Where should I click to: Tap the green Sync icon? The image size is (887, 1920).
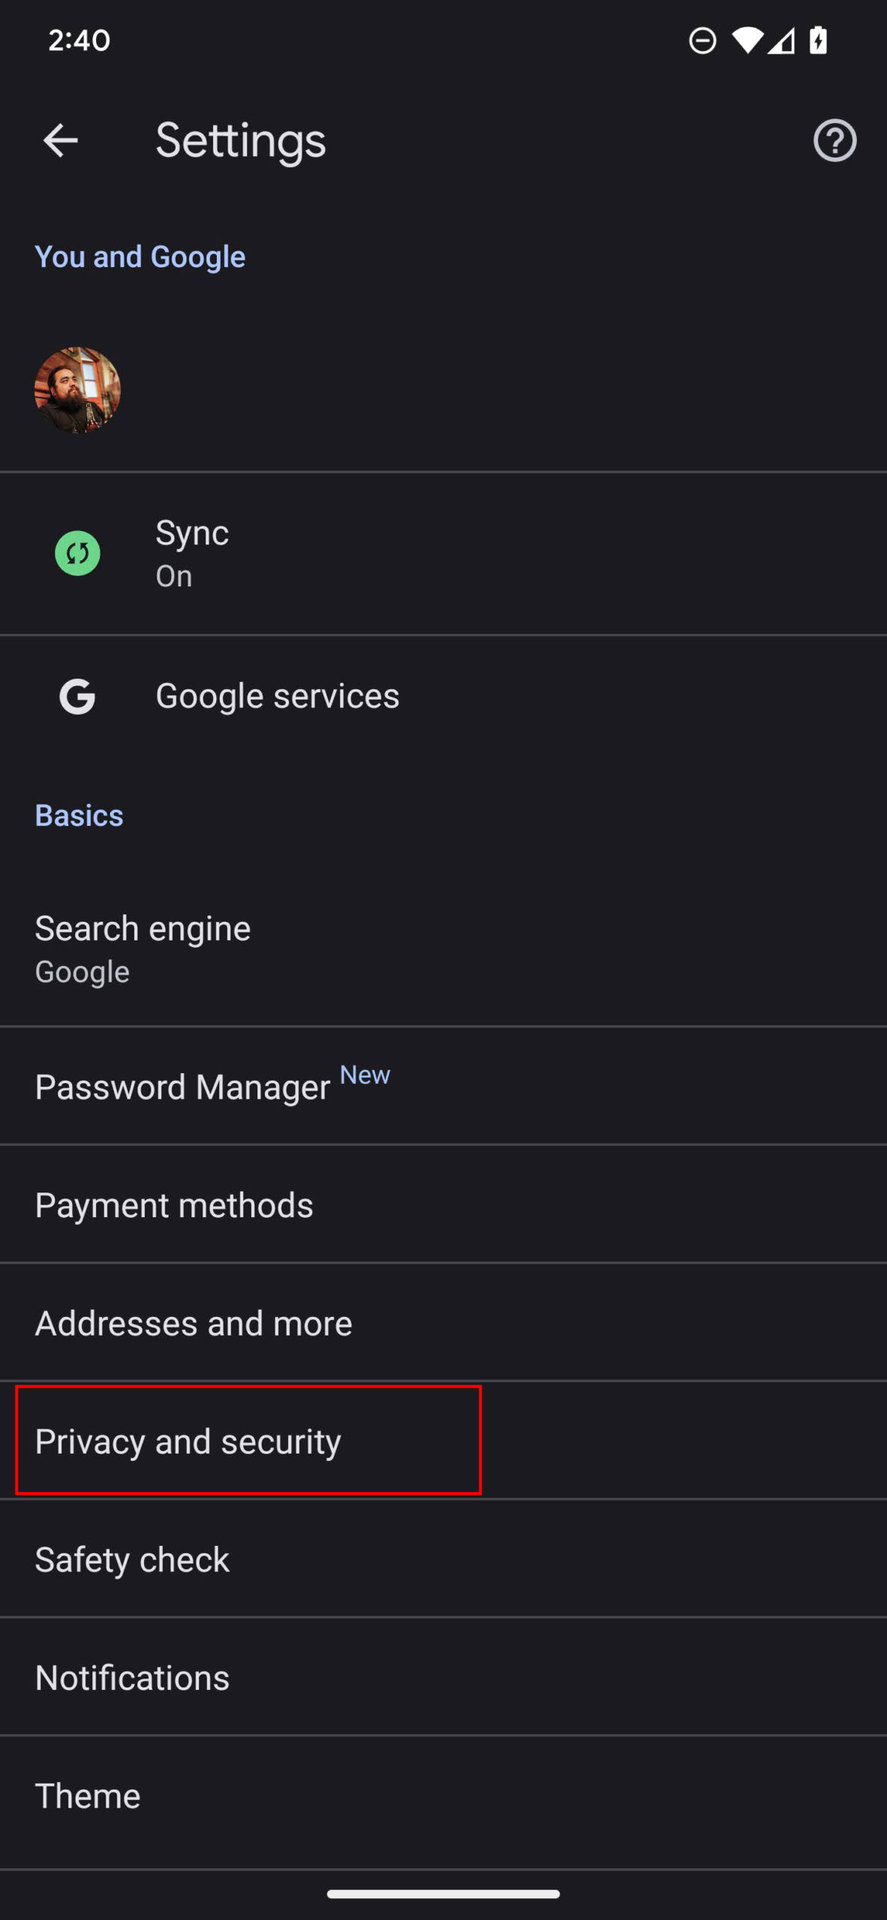(x=77, y=553)
